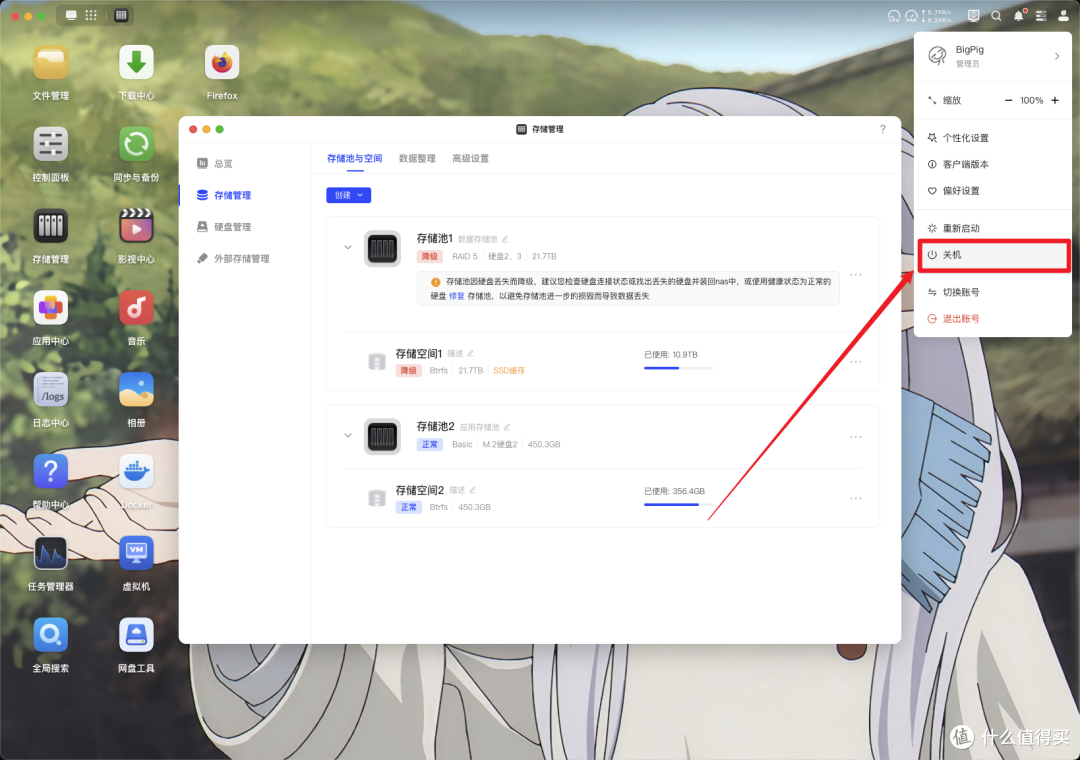Screen dimensions: 1080x760
Task: Choose 客户端版本 in the user menu
Action: pyautogui.click(x=993, y=164)
